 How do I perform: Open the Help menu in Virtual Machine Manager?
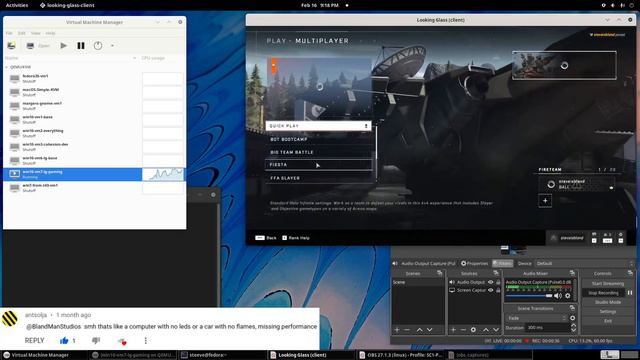click(50, 33)
